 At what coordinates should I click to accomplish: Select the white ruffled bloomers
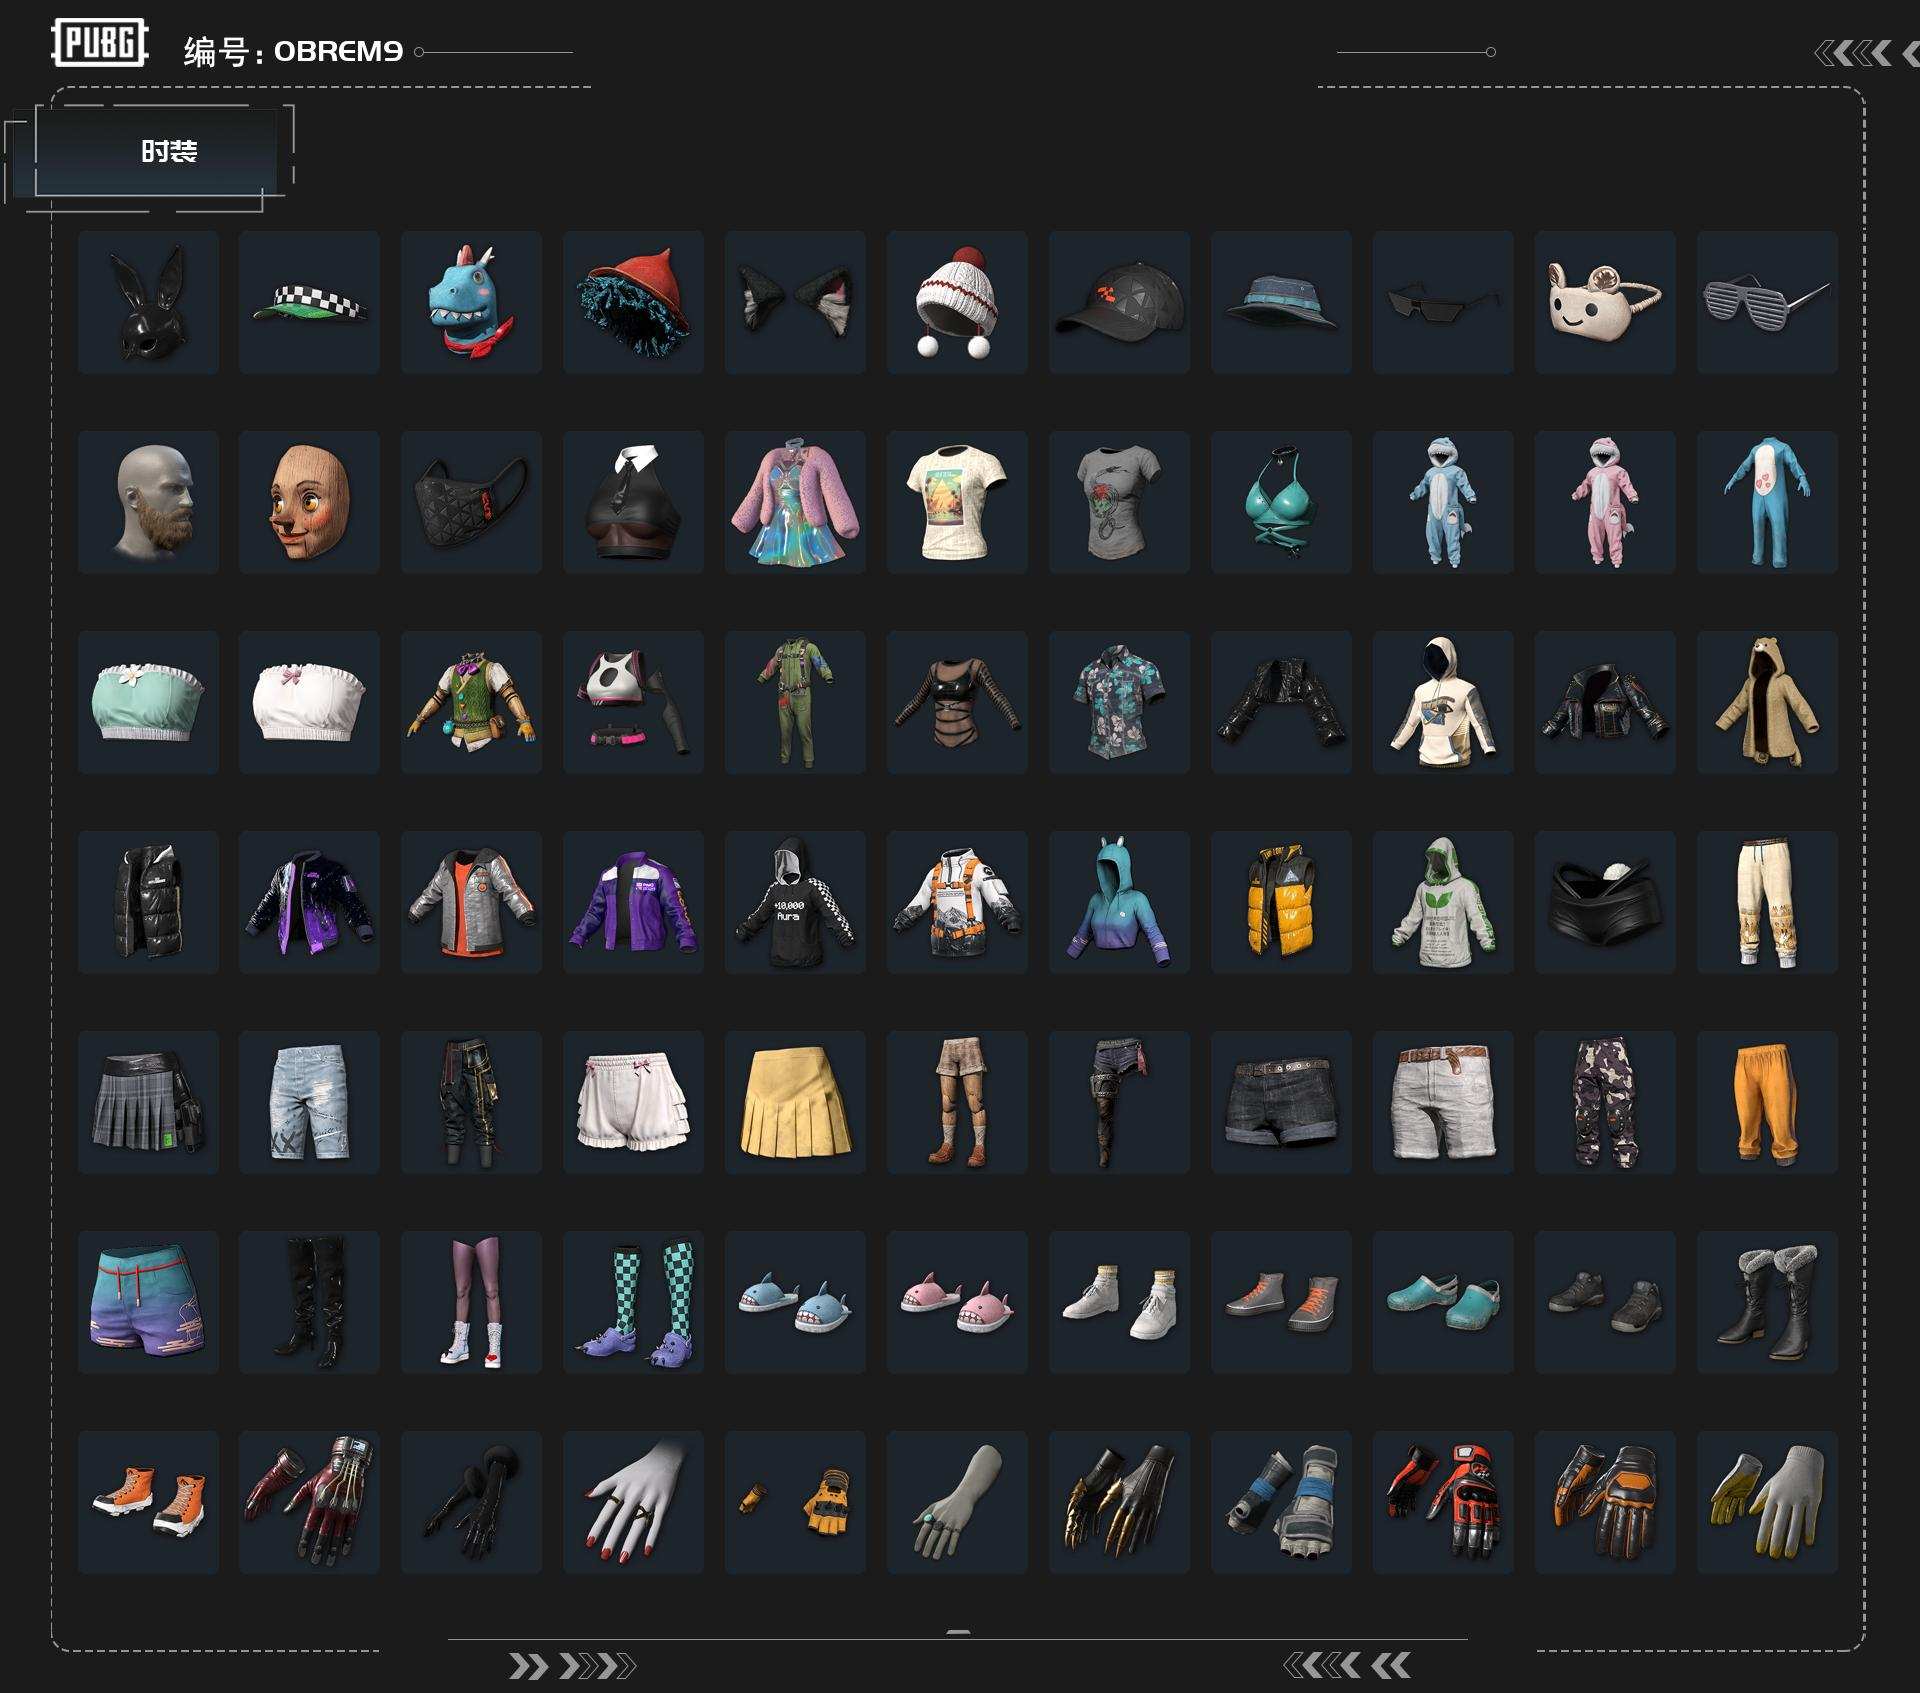tap(633, 1102)
